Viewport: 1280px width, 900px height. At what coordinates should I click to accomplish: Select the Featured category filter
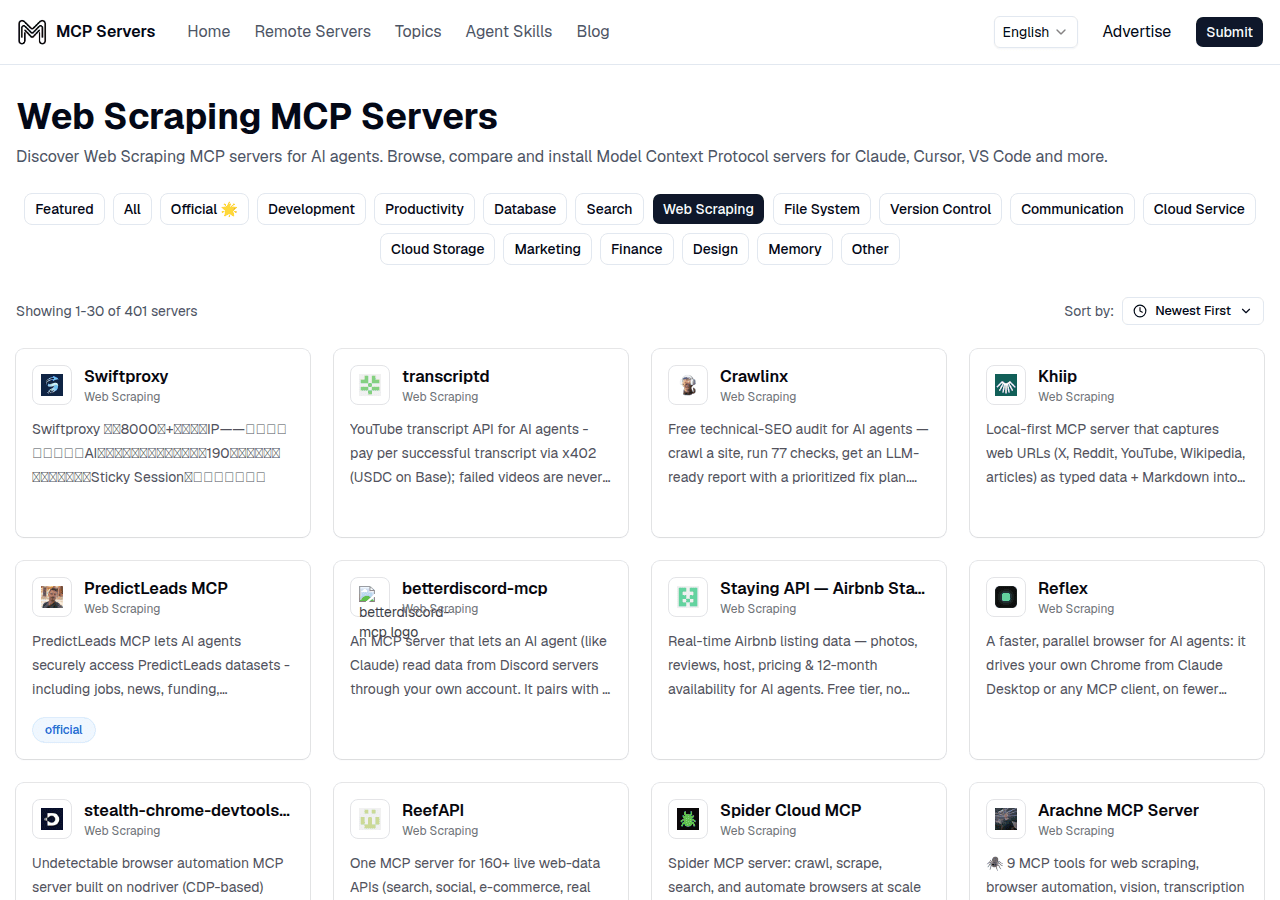(x=64, y=209)
